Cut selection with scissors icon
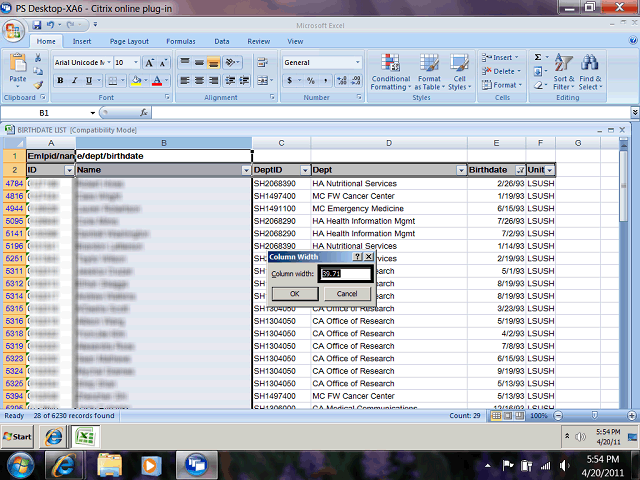640x480 pixels. pos(38,58)
